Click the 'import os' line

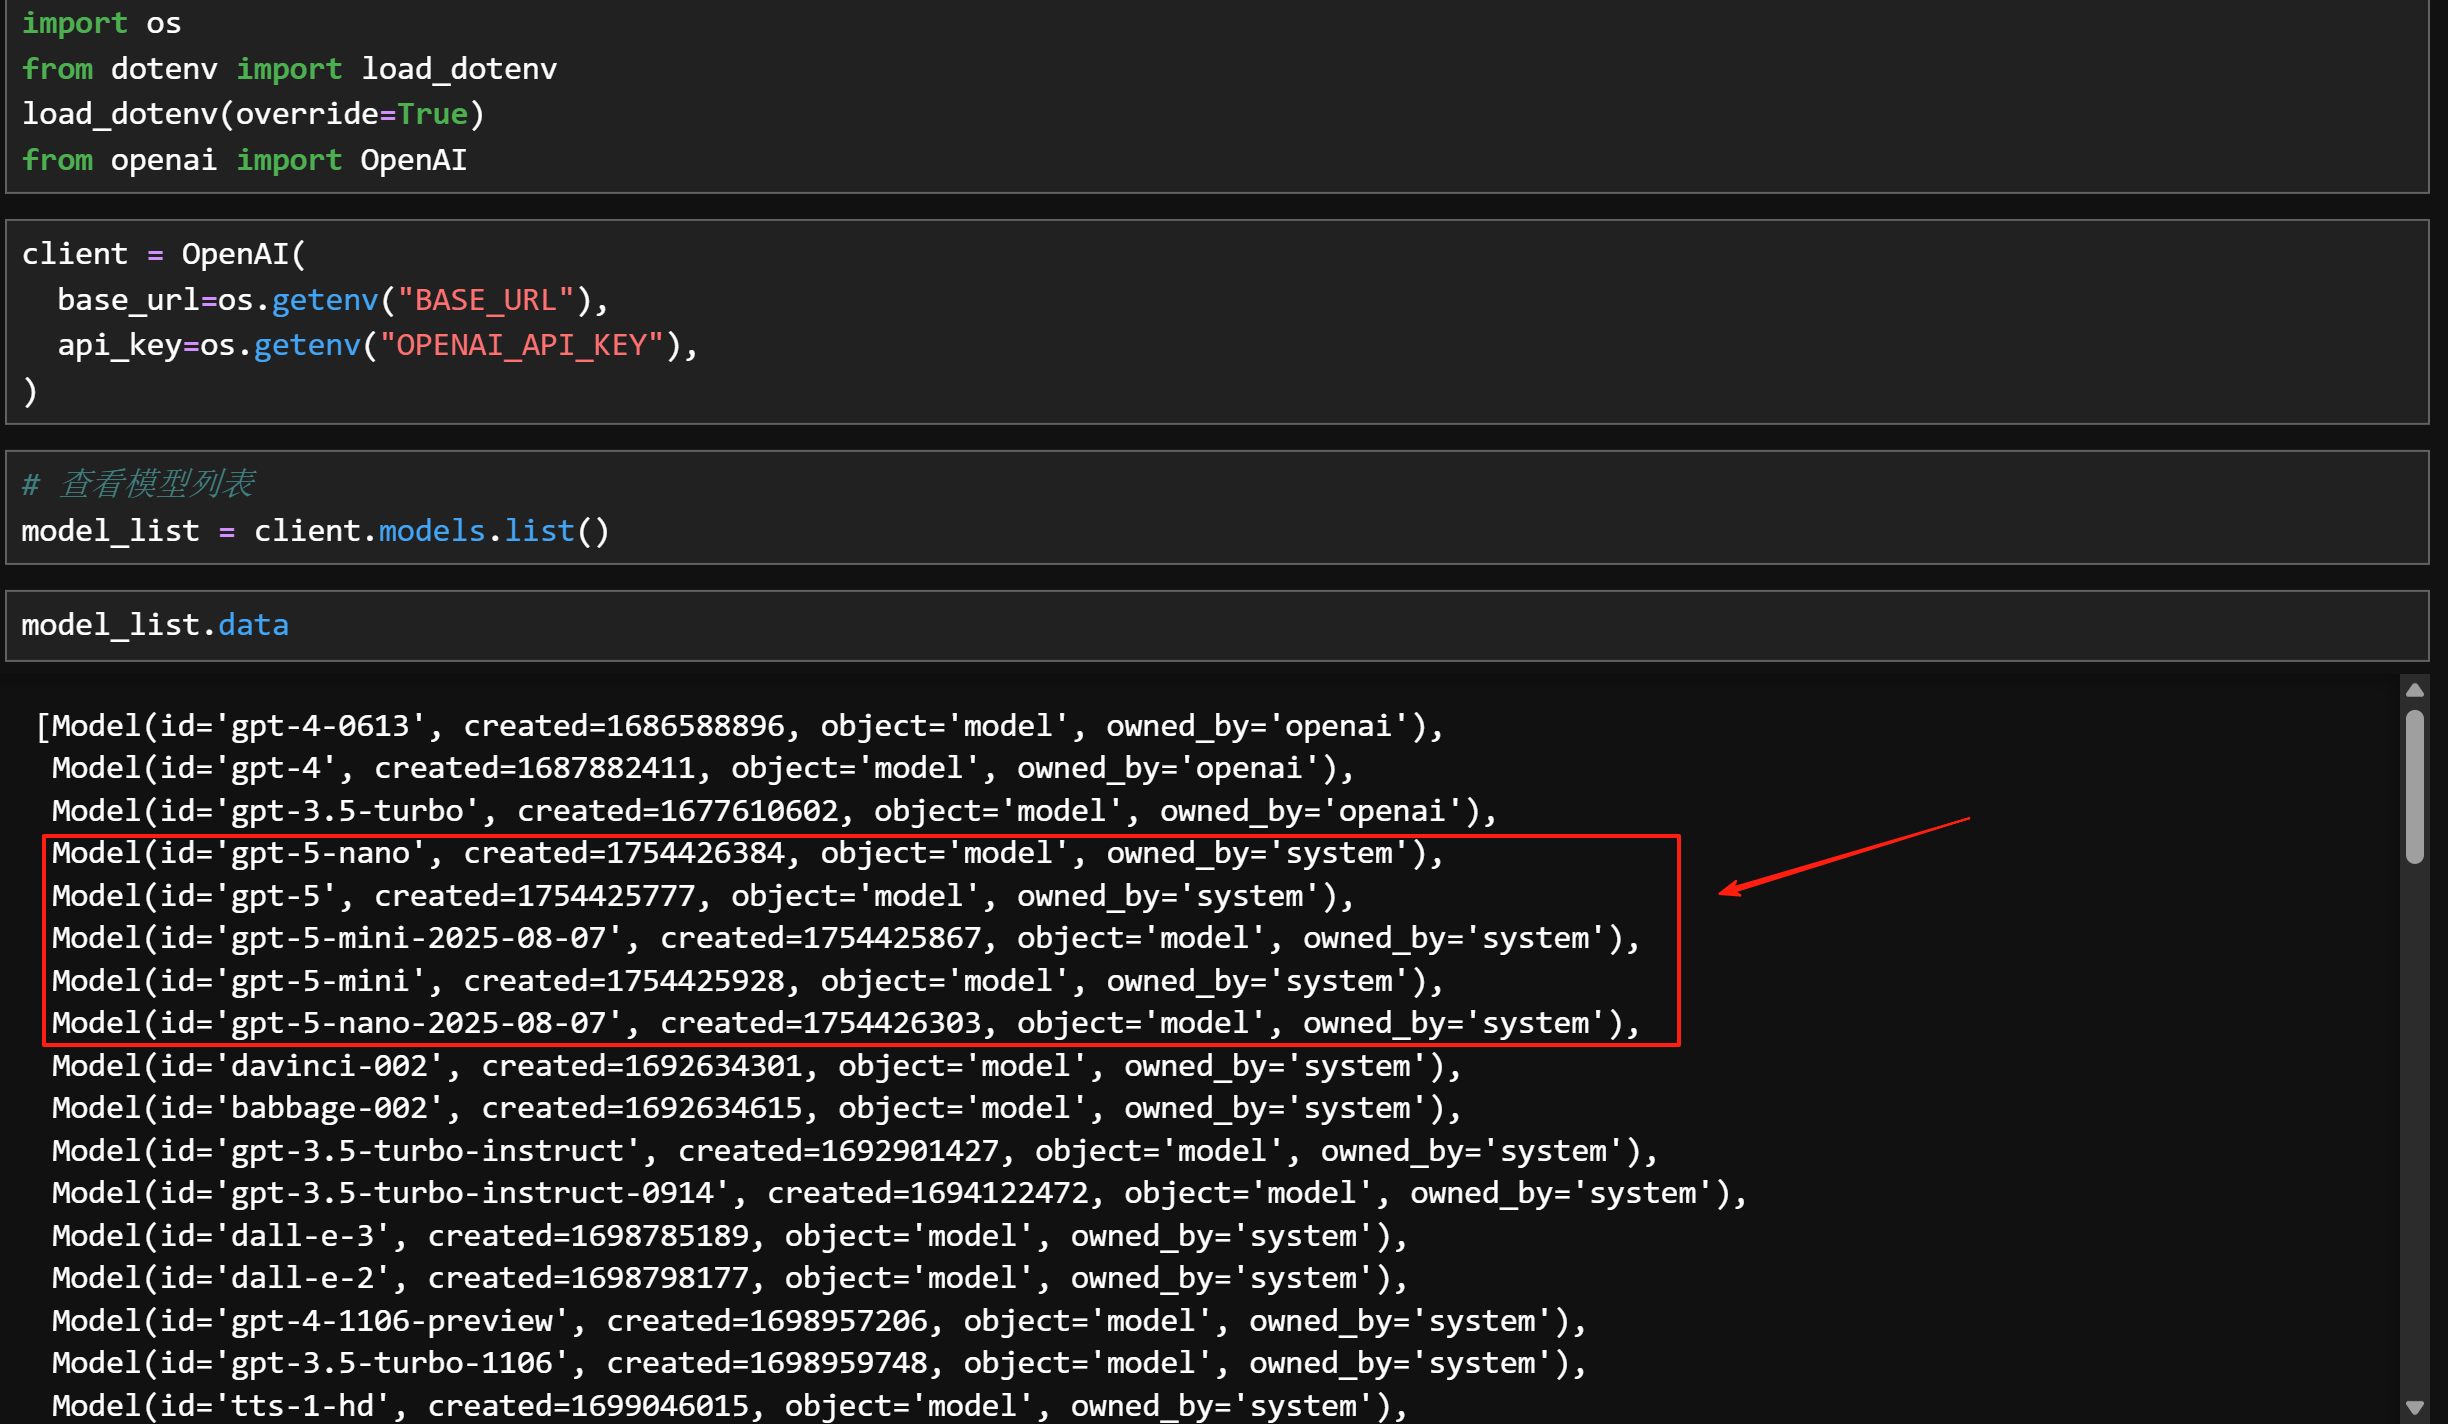click(x=102, y=23)
